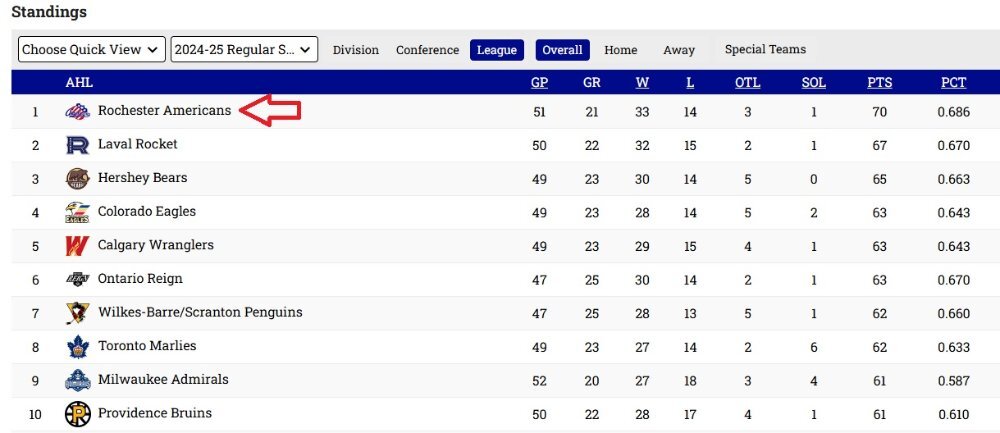Click the Wilkes-Barre/Scranton Penguins logo
This screenshot has height=433, width=1000.
point(78,313)
